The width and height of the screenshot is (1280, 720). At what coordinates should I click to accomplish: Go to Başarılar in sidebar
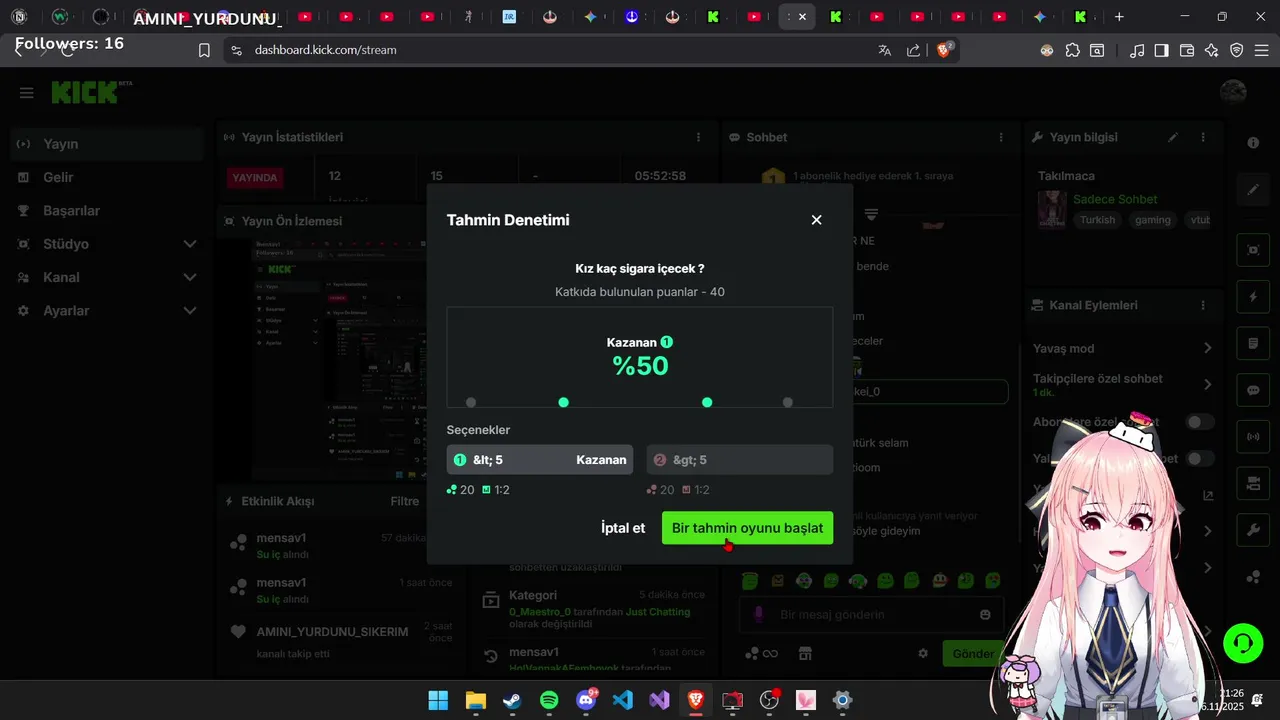pos(107,211)
